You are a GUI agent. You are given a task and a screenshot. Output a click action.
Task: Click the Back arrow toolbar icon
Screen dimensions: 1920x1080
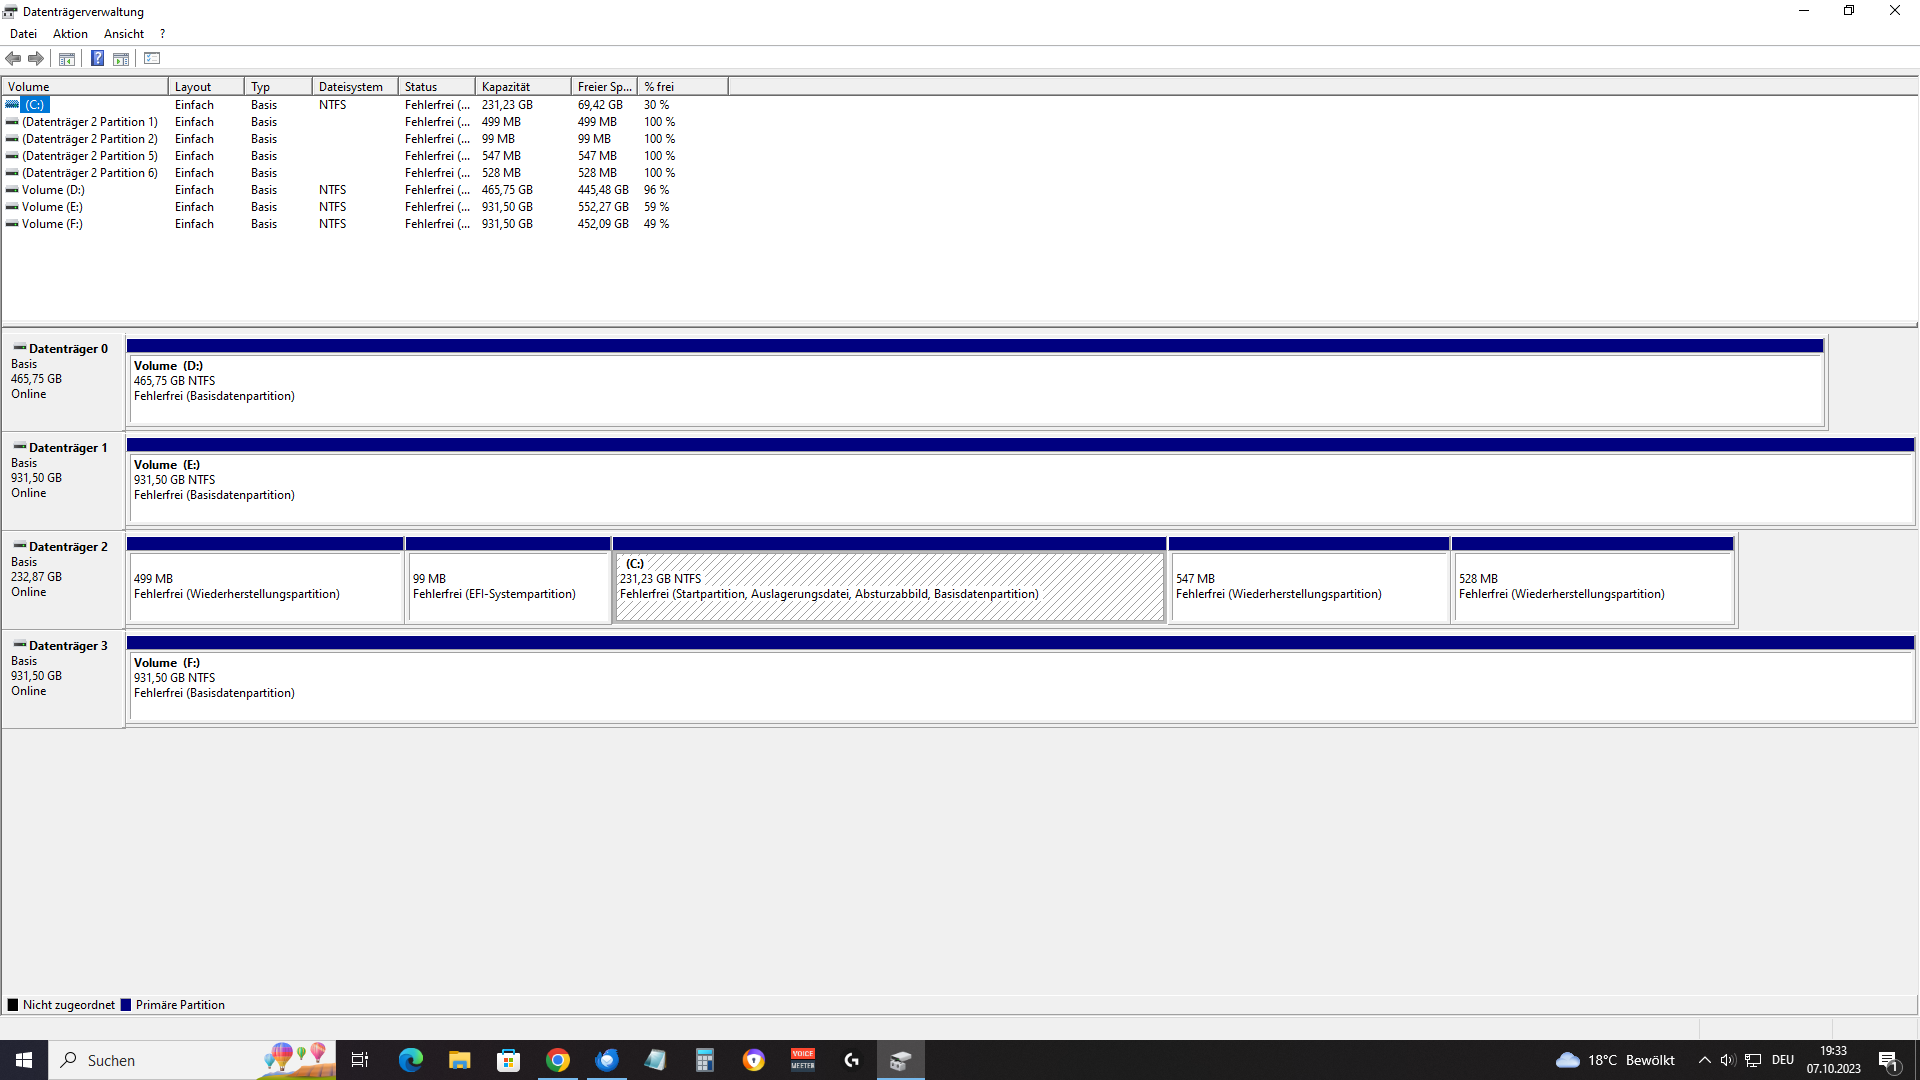point(13,58)
